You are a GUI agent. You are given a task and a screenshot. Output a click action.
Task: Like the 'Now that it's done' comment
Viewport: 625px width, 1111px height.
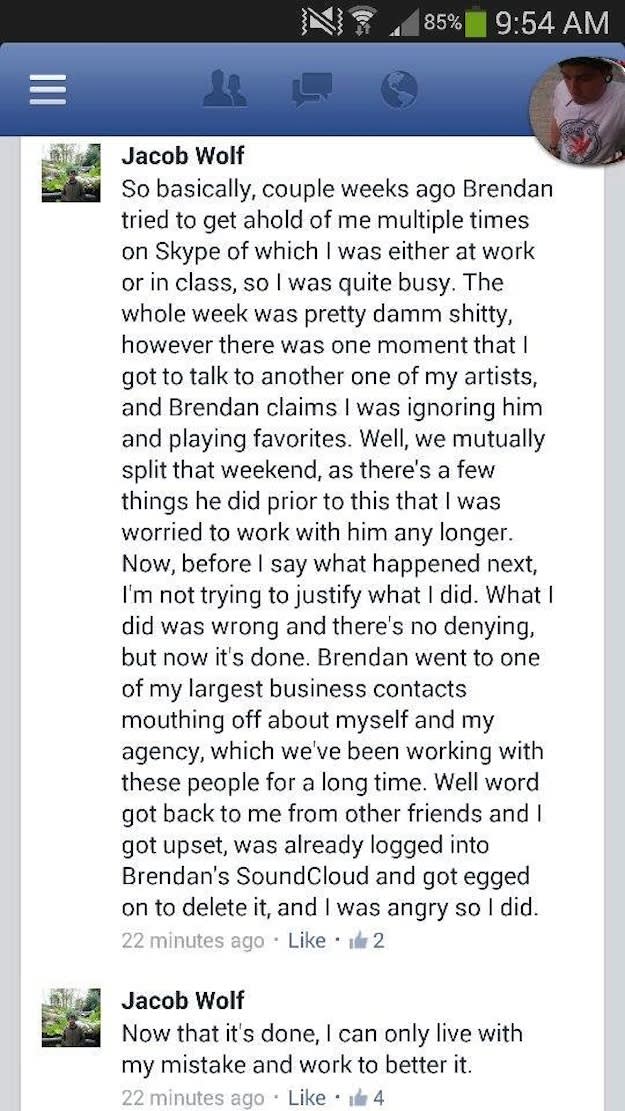(x=308, y=1098)
